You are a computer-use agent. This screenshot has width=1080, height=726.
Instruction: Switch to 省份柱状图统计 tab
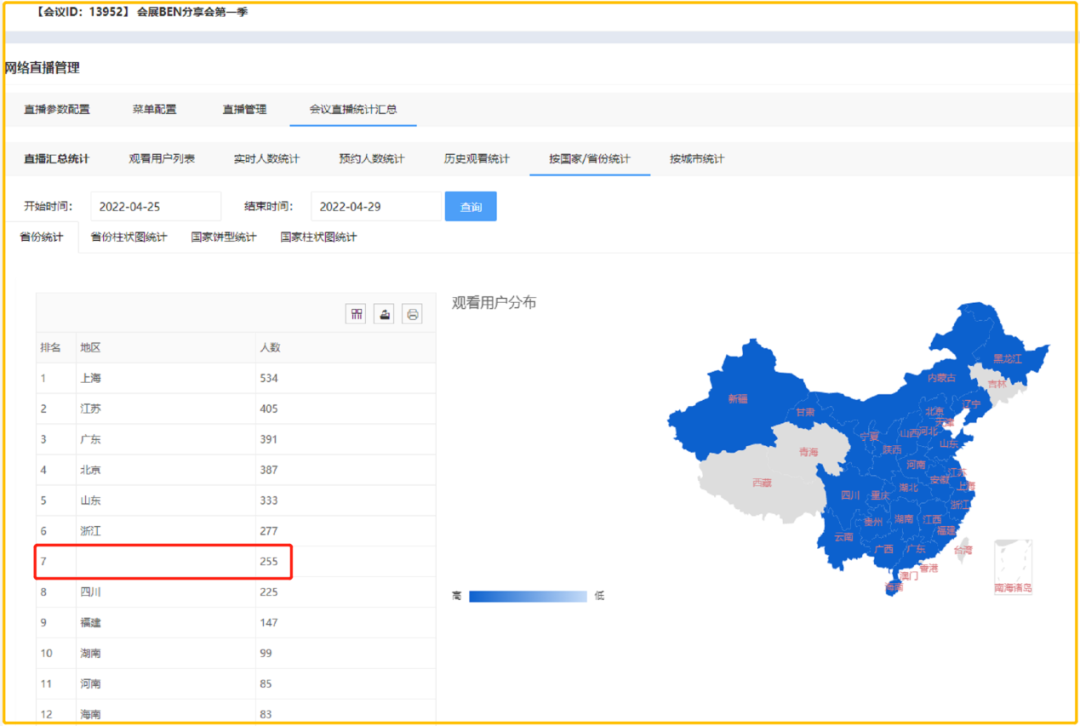[129, 237]
